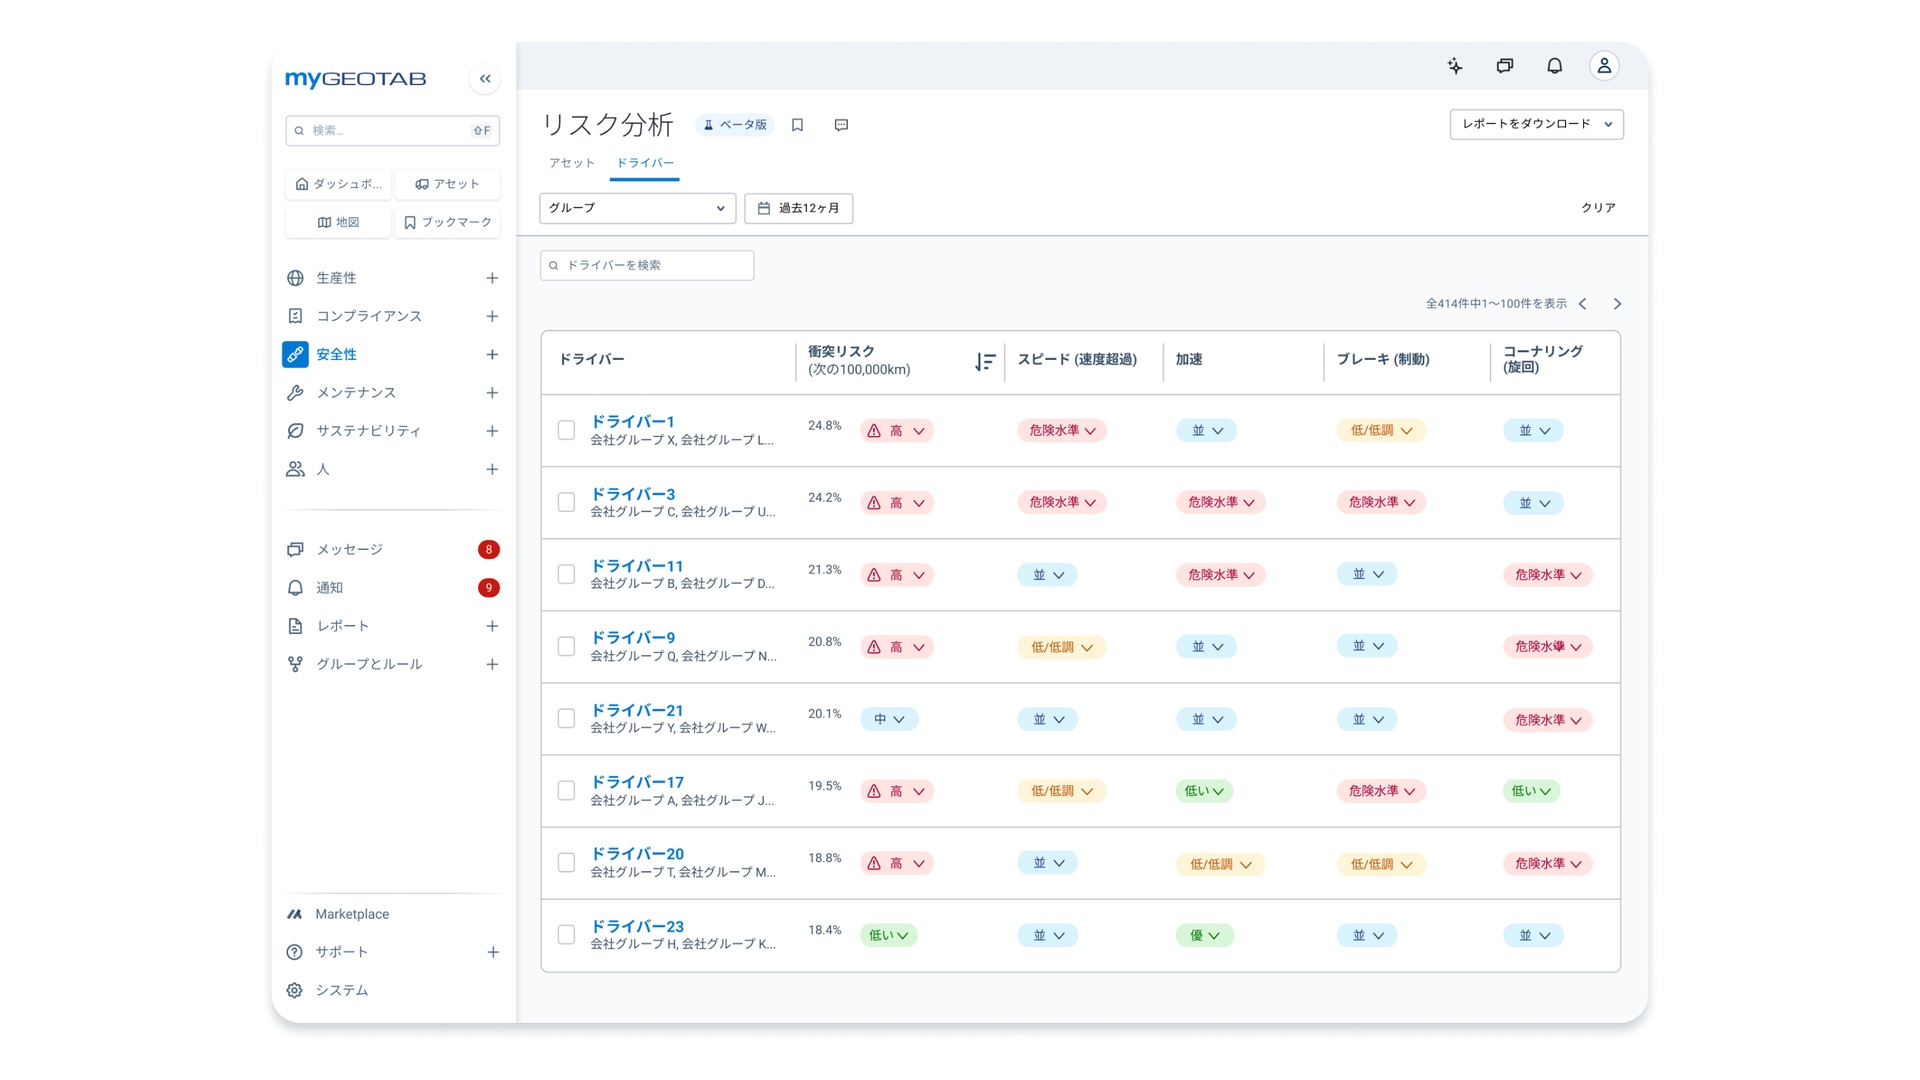Viewport: 1920px width, 1080px height.
Task: Select checkbox for ドライバー11
Action: (x=566, y=574)
